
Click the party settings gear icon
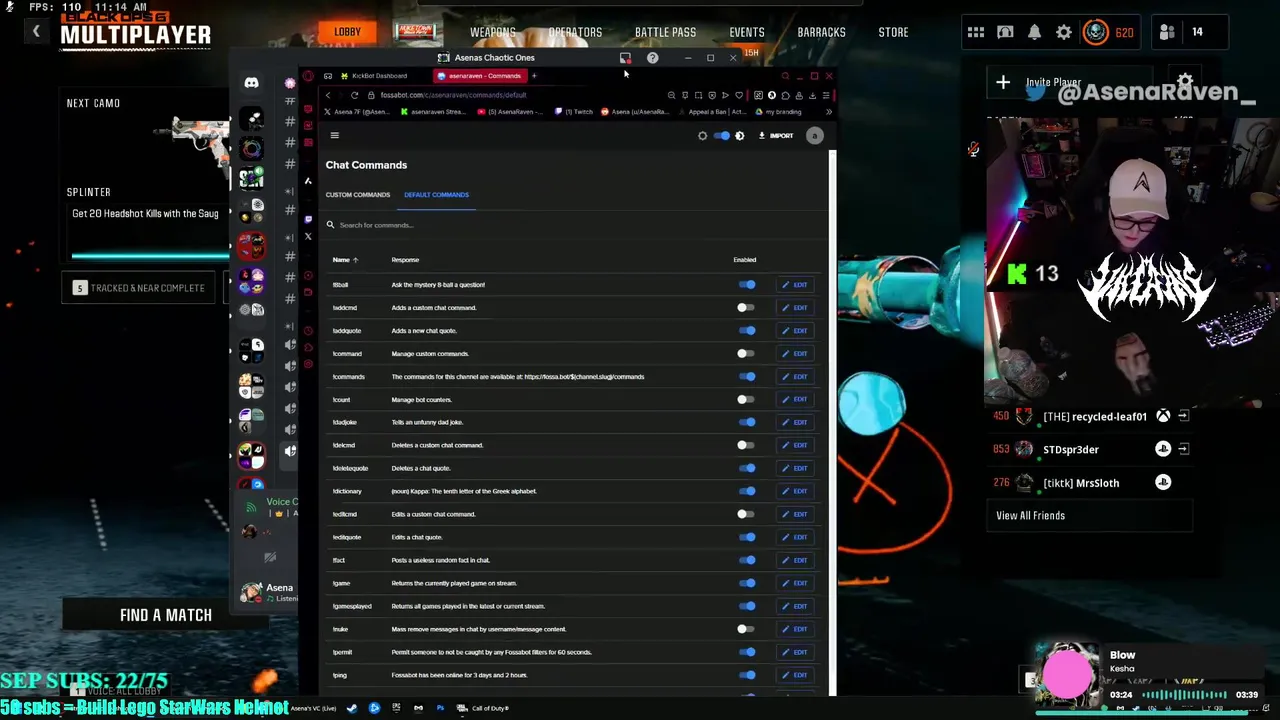(1185, 82)
